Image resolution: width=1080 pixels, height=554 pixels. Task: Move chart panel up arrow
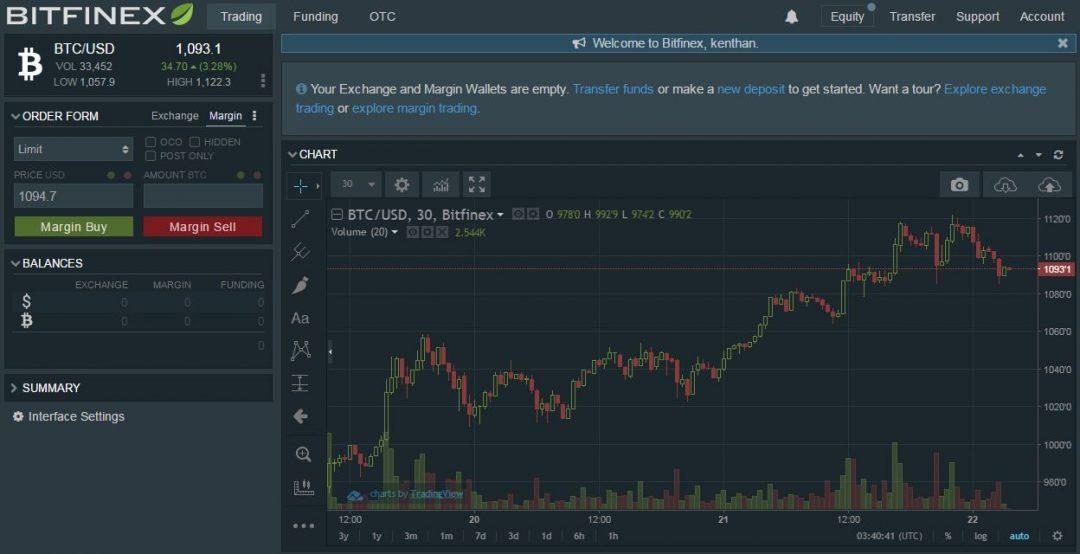tap(1021, 155)
